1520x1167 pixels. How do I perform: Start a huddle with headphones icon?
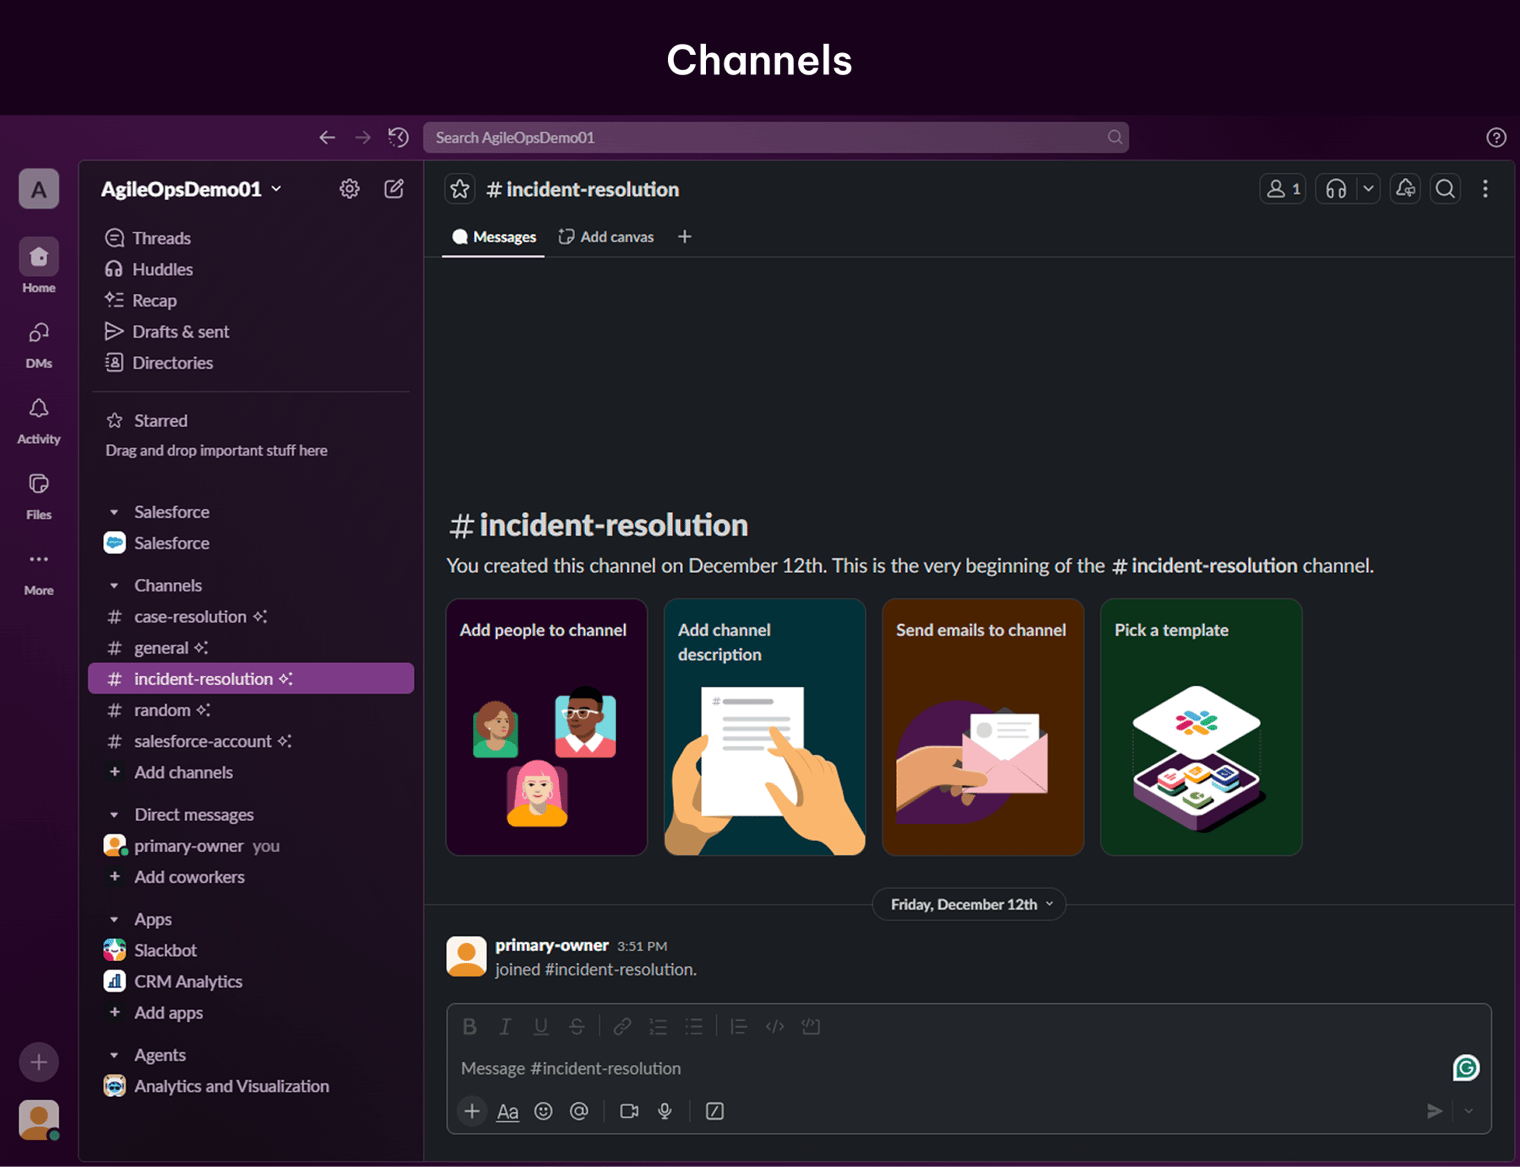(x=1336, y=189)
